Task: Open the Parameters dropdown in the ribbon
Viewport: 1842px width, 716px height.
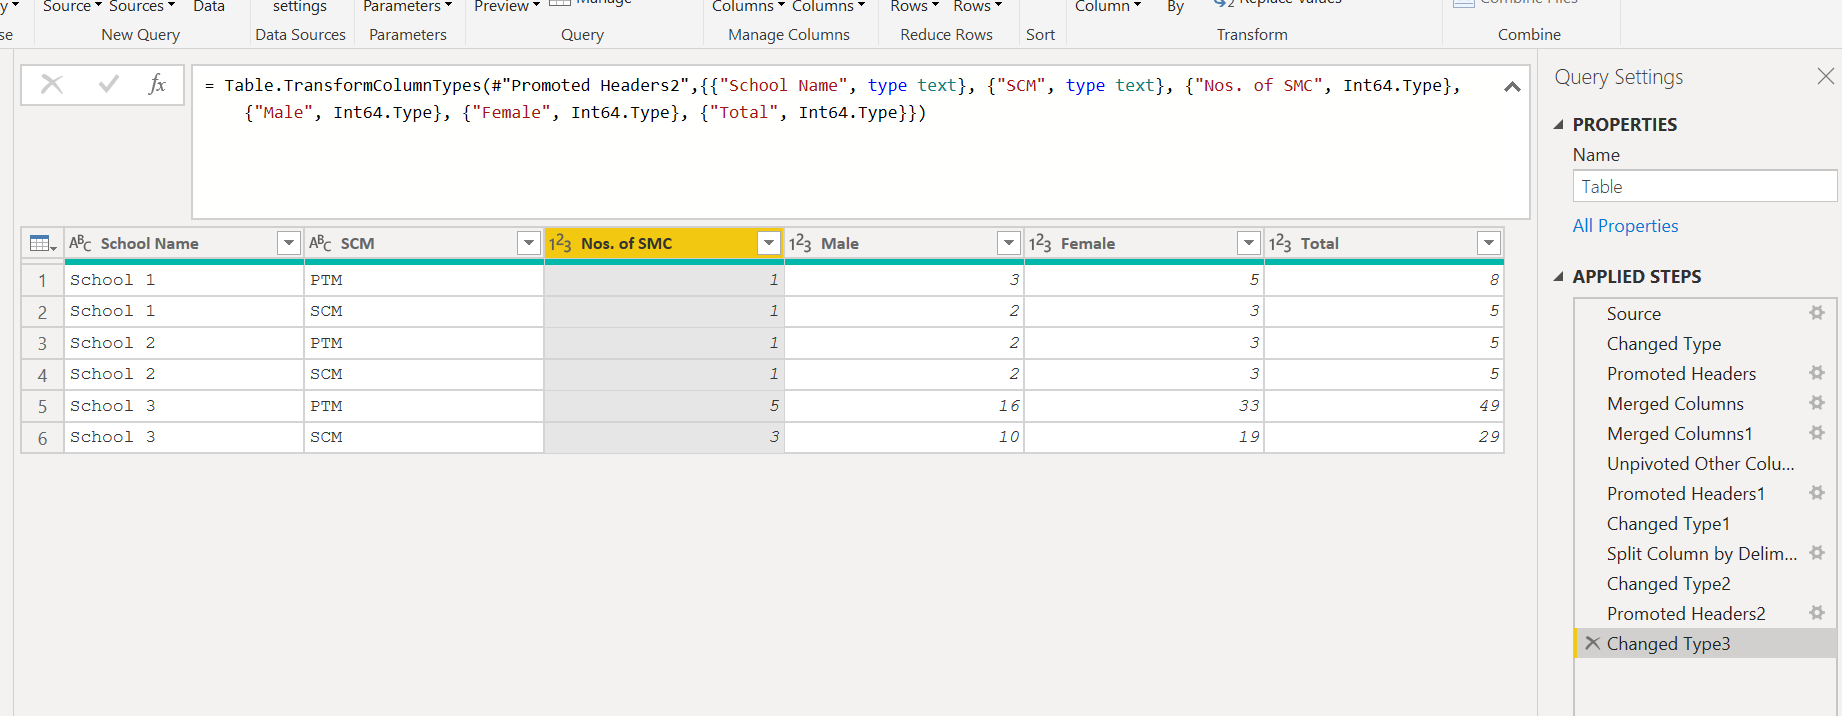Action: (x=407, y=6)
